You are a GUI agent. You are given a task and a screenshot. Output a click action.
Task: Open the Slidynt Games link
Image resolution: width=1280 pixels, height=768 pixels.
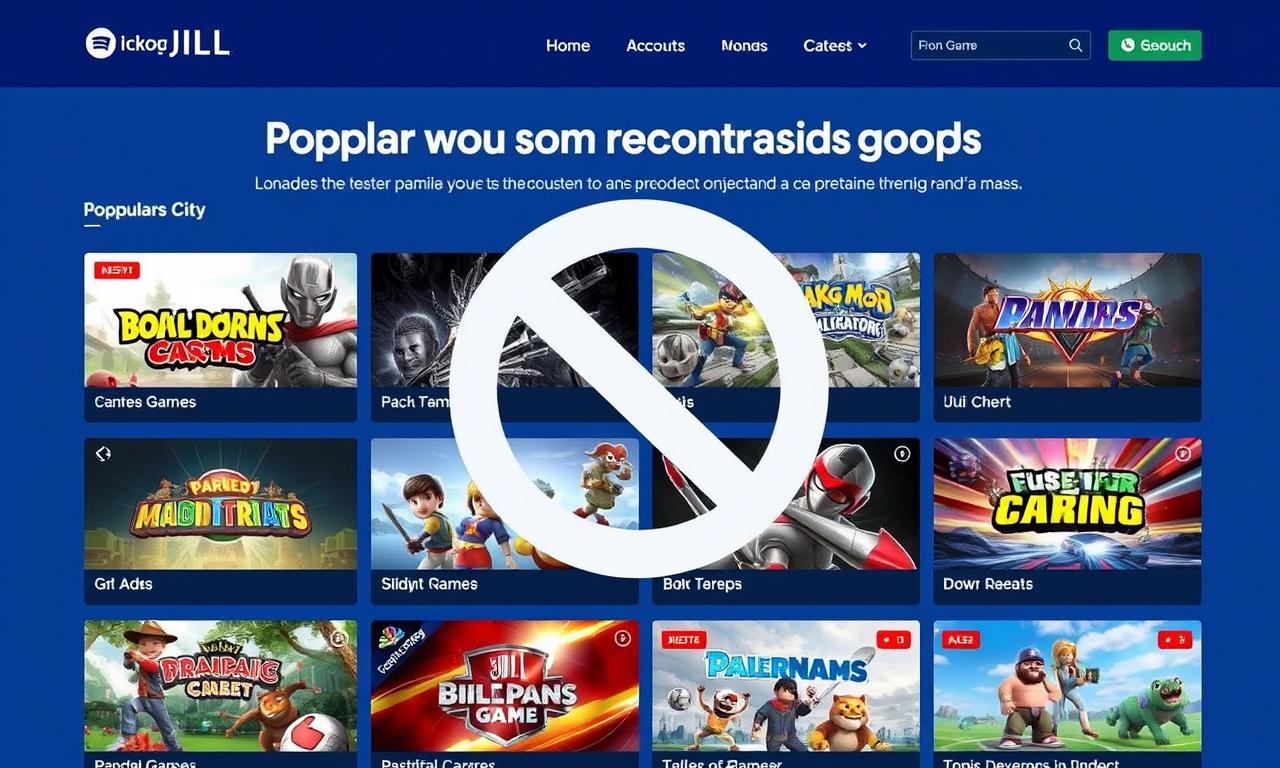click(429, 584)
